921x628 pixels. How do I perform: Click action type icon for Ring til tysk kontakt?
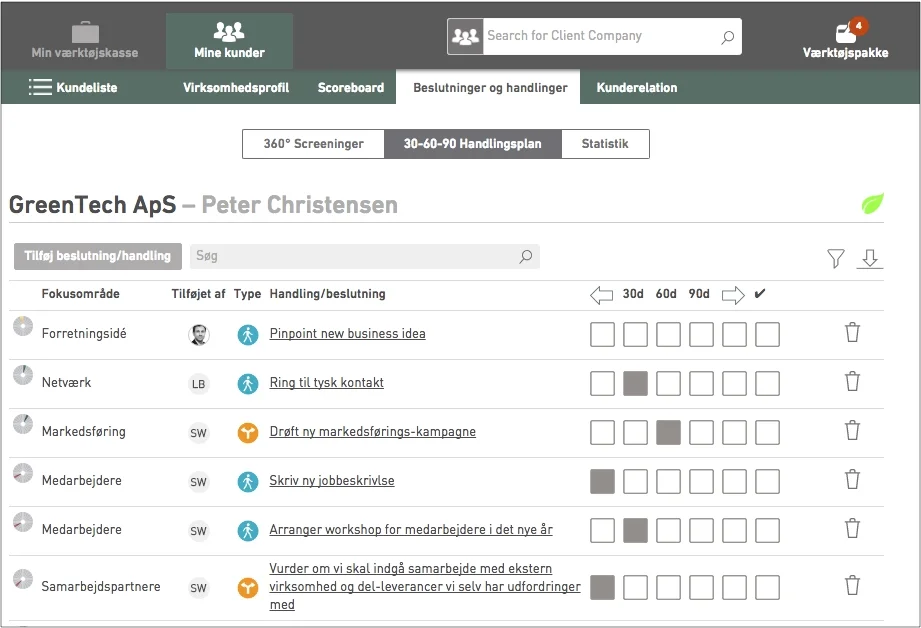[x=248, y=384]
